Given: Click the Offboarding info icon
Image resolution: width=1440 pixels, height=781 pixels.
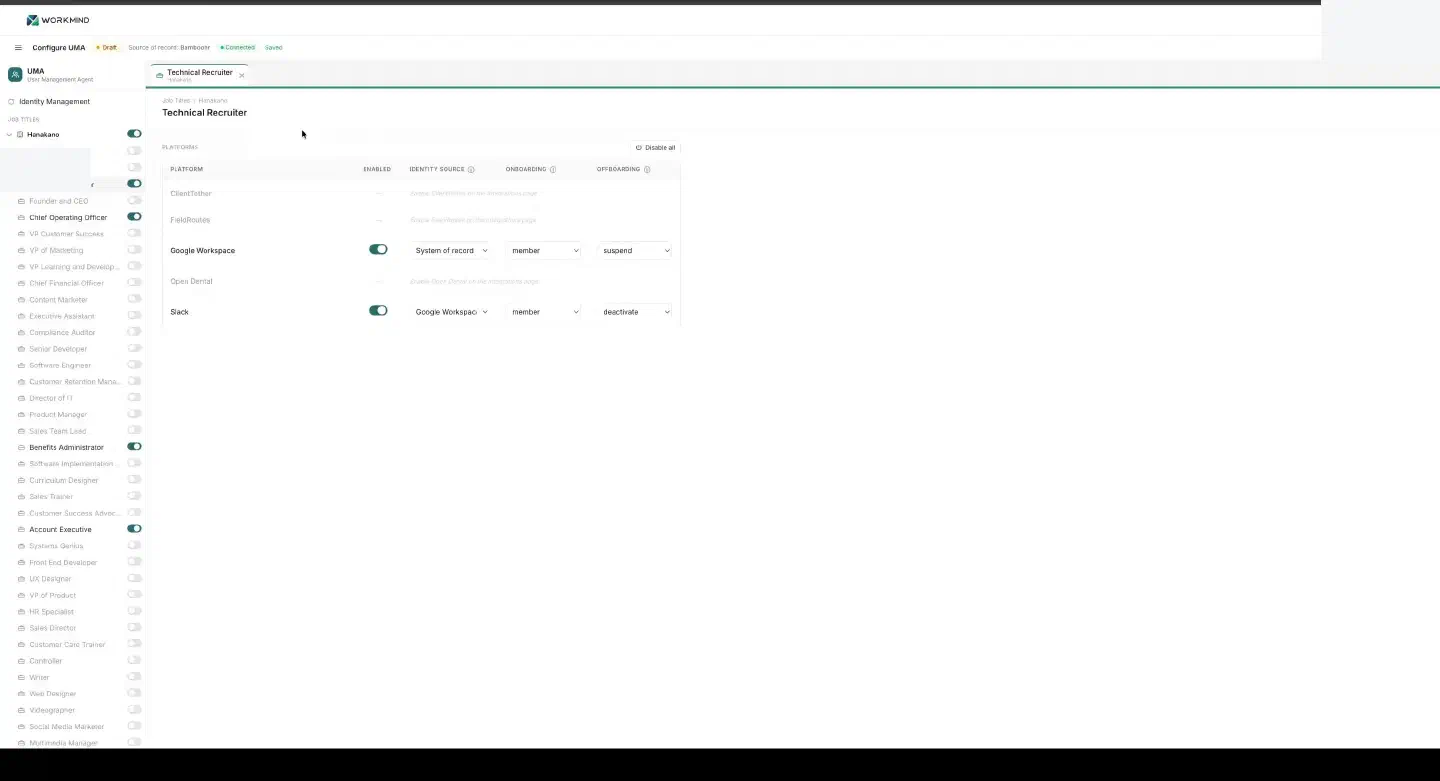Looking at the screenshot, I should tap(647, 170).
